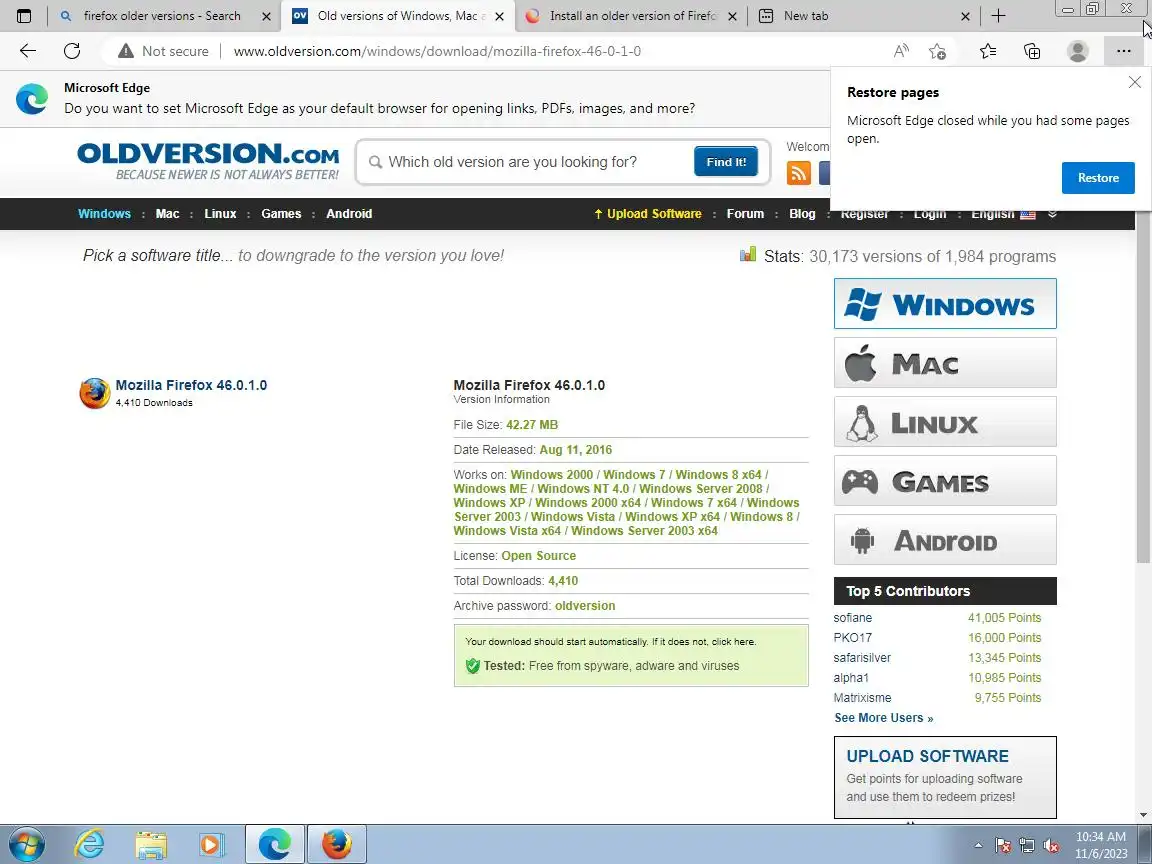Click the Find It! button
1152x864 pixels.
726,162
